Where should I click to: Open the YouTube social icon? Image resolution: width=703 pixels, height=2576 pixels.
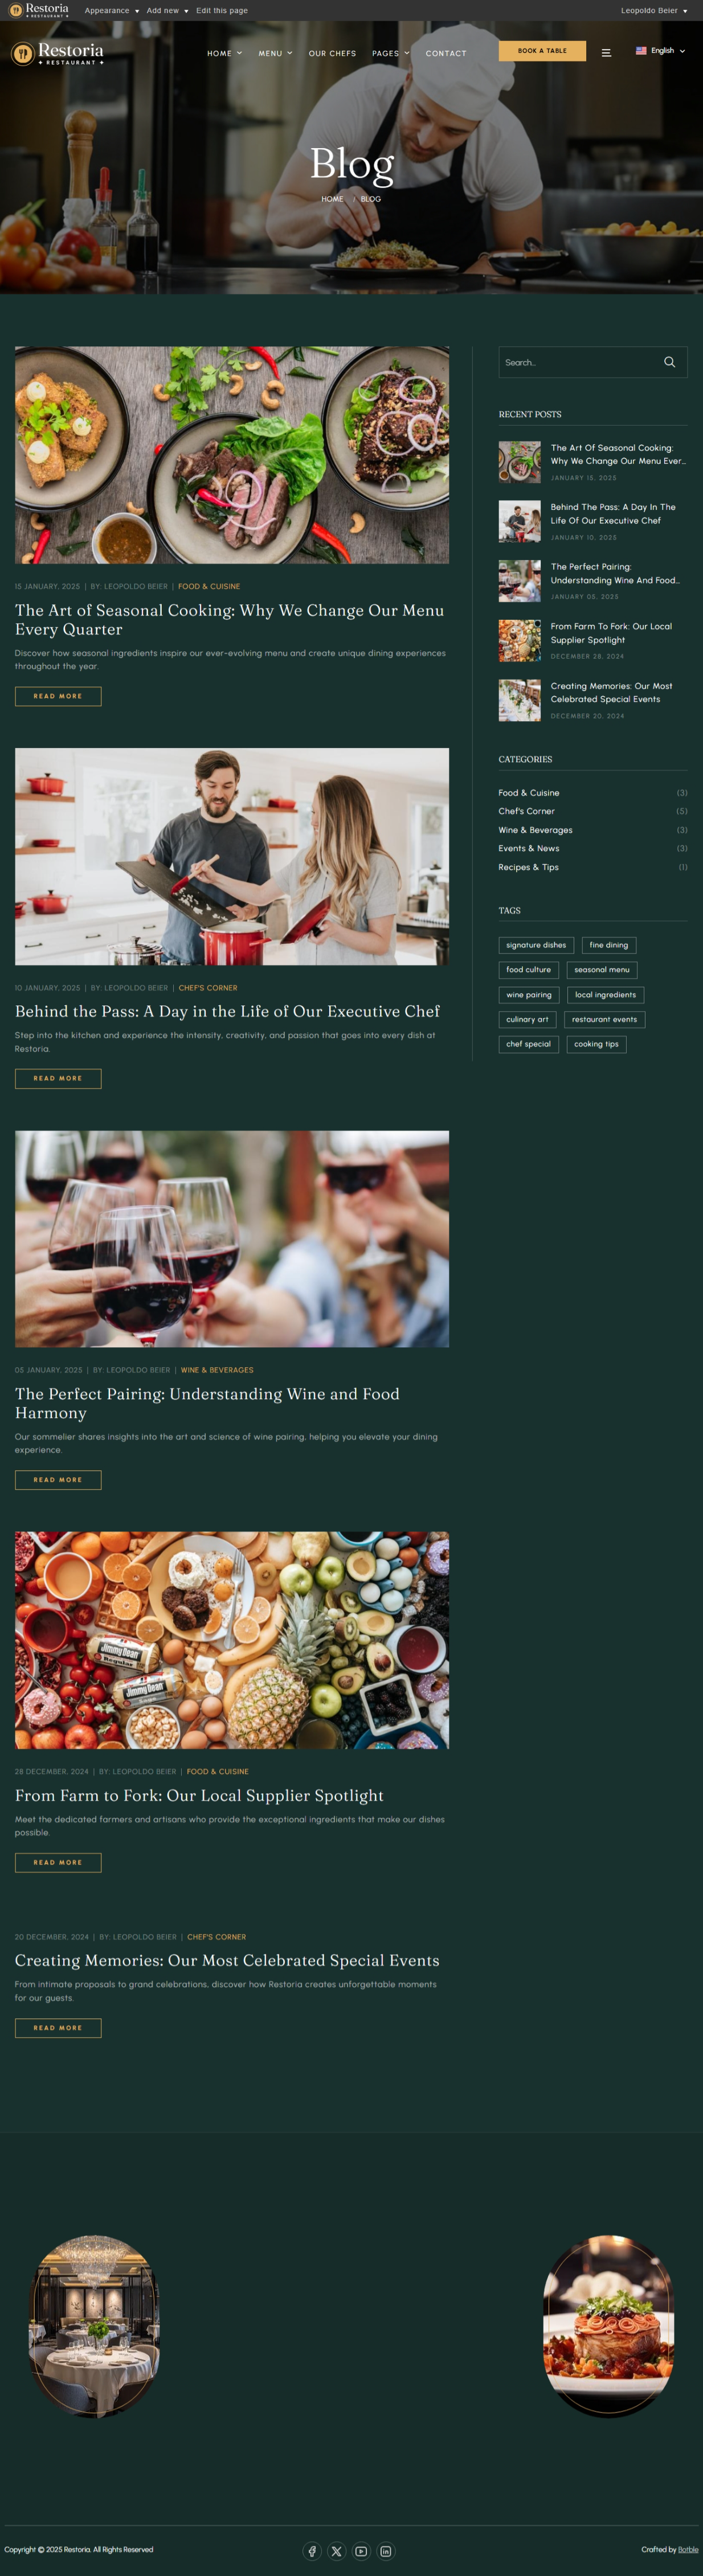361,2551
